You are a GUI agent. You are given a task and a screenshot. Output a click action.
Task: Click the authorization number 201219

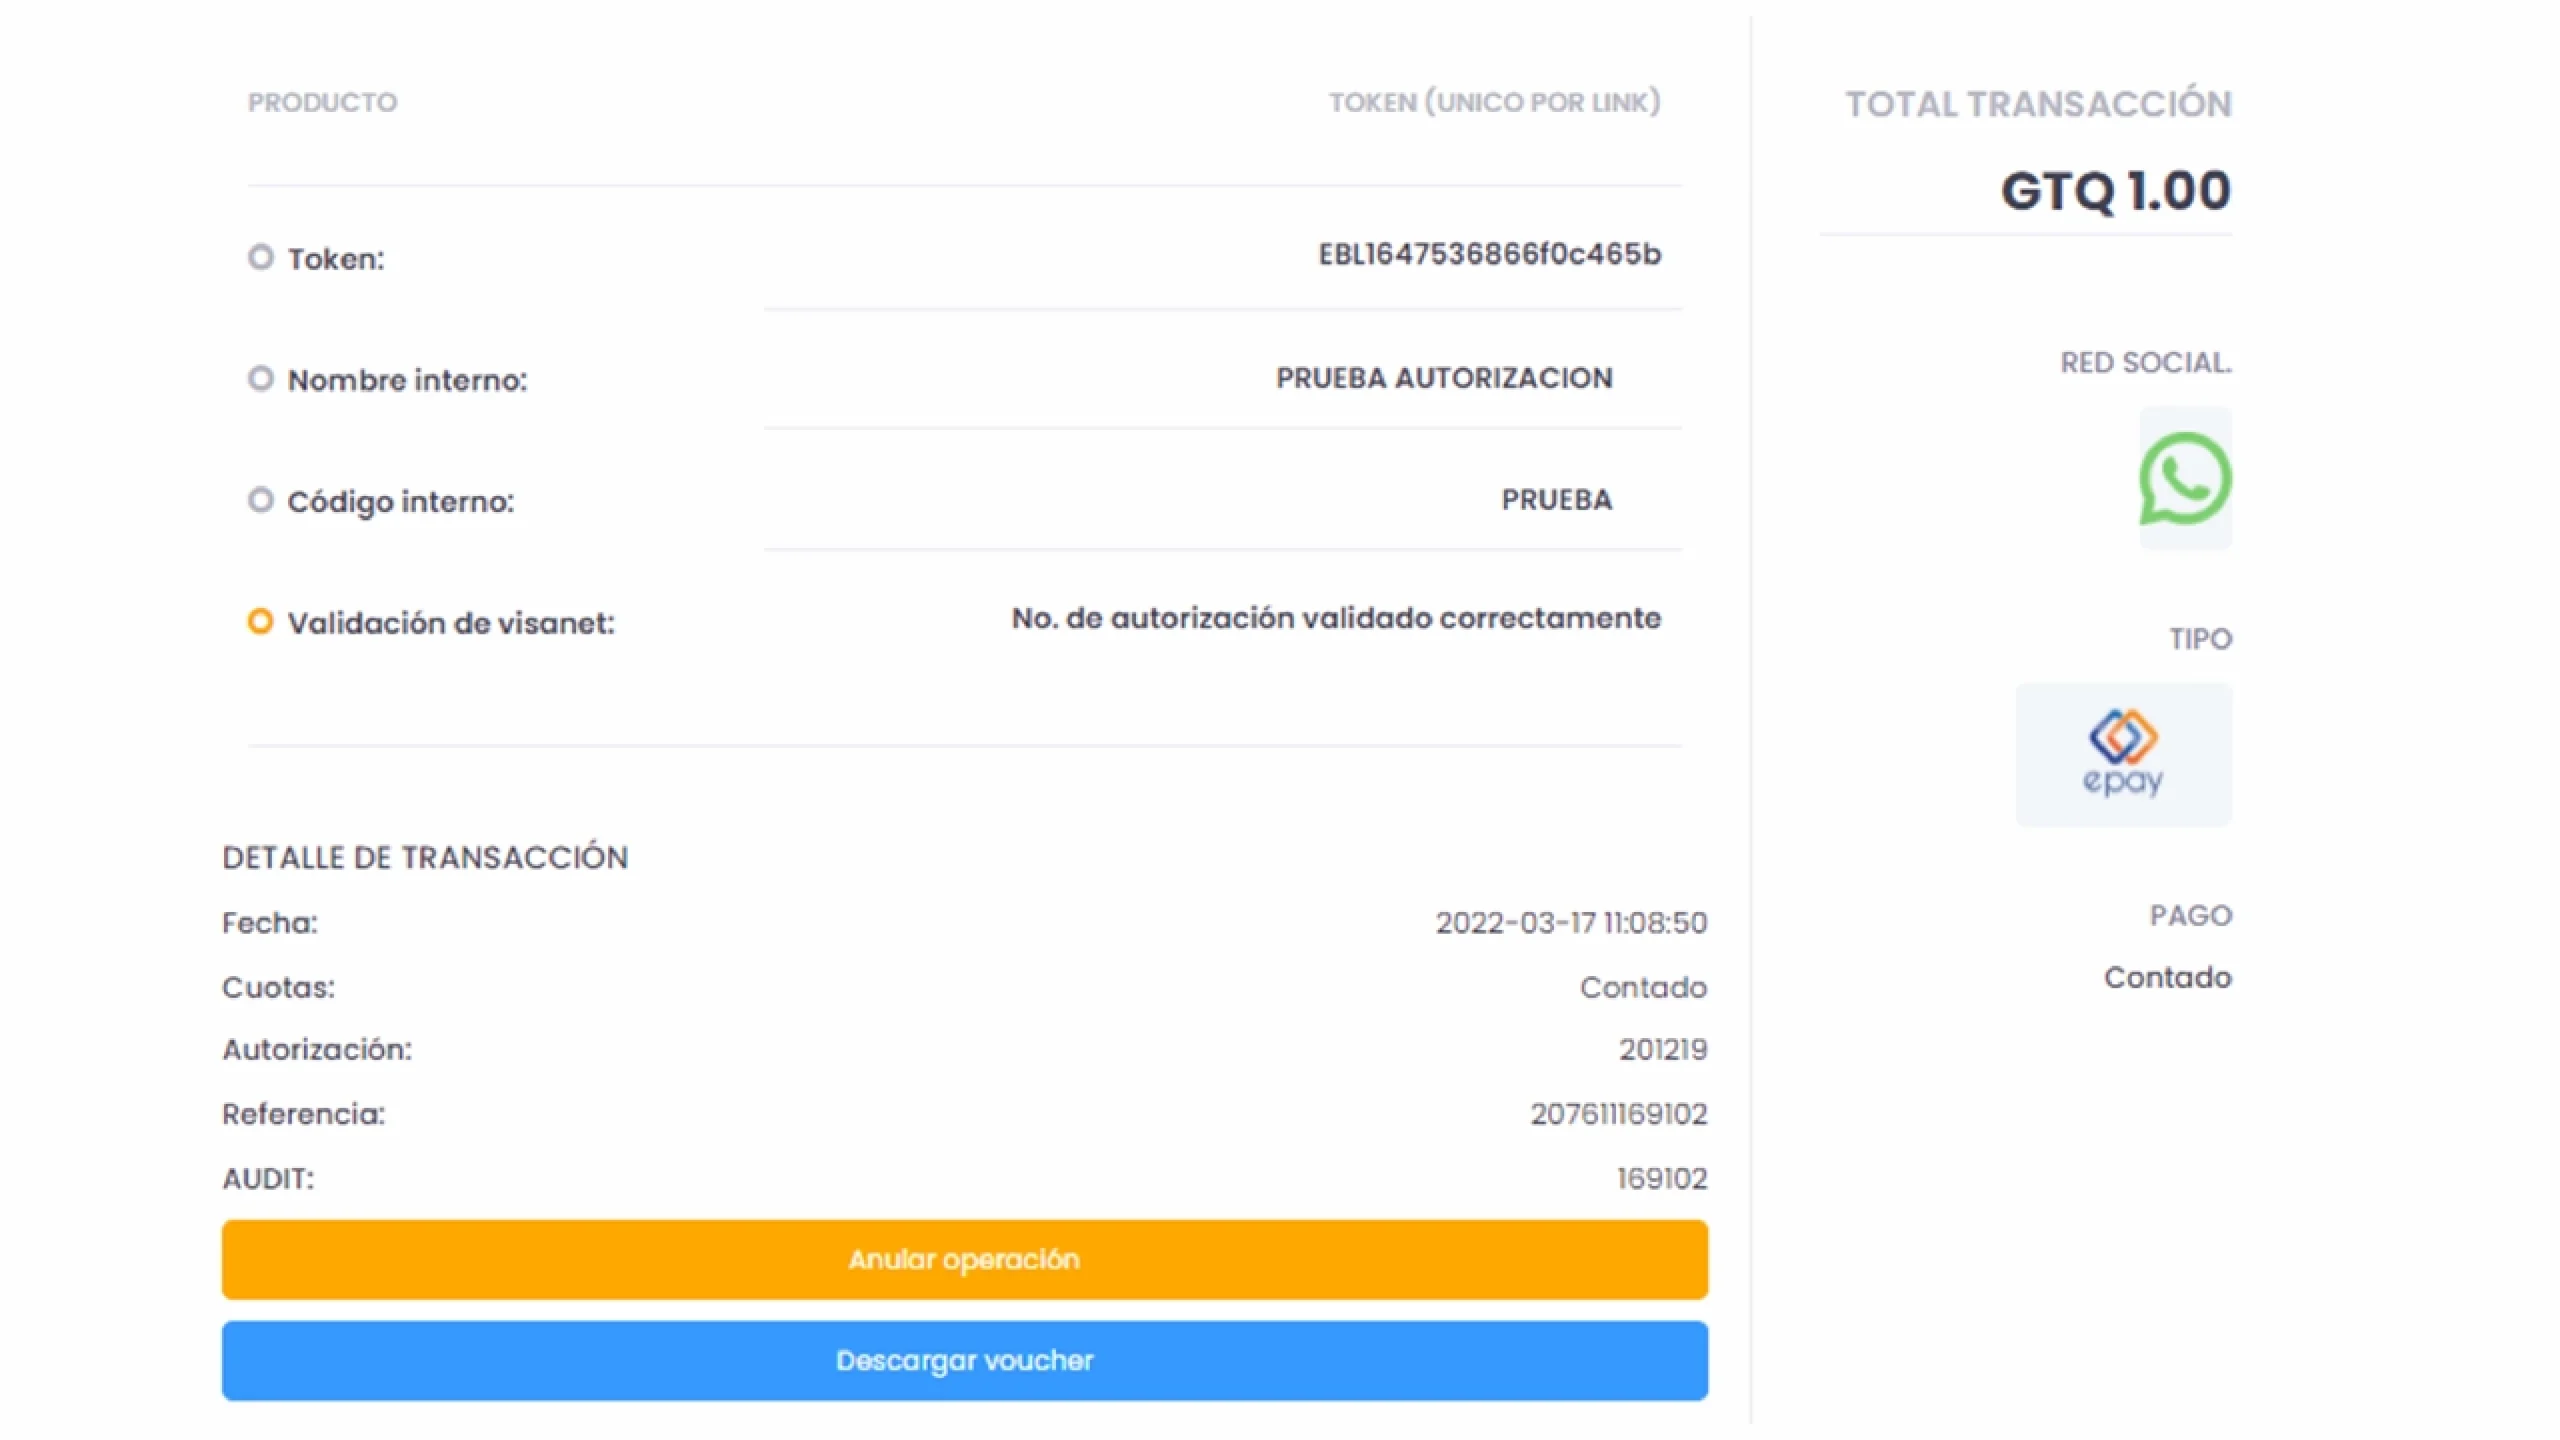pyautogui.click(x=1664, y=1049)
